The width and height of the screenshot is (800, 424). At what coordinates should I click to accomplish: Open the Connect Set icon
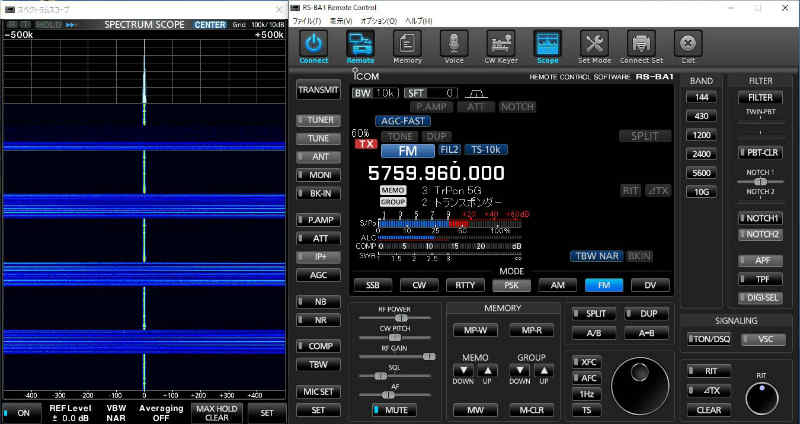pyautogui.click(x=641, y=44)
